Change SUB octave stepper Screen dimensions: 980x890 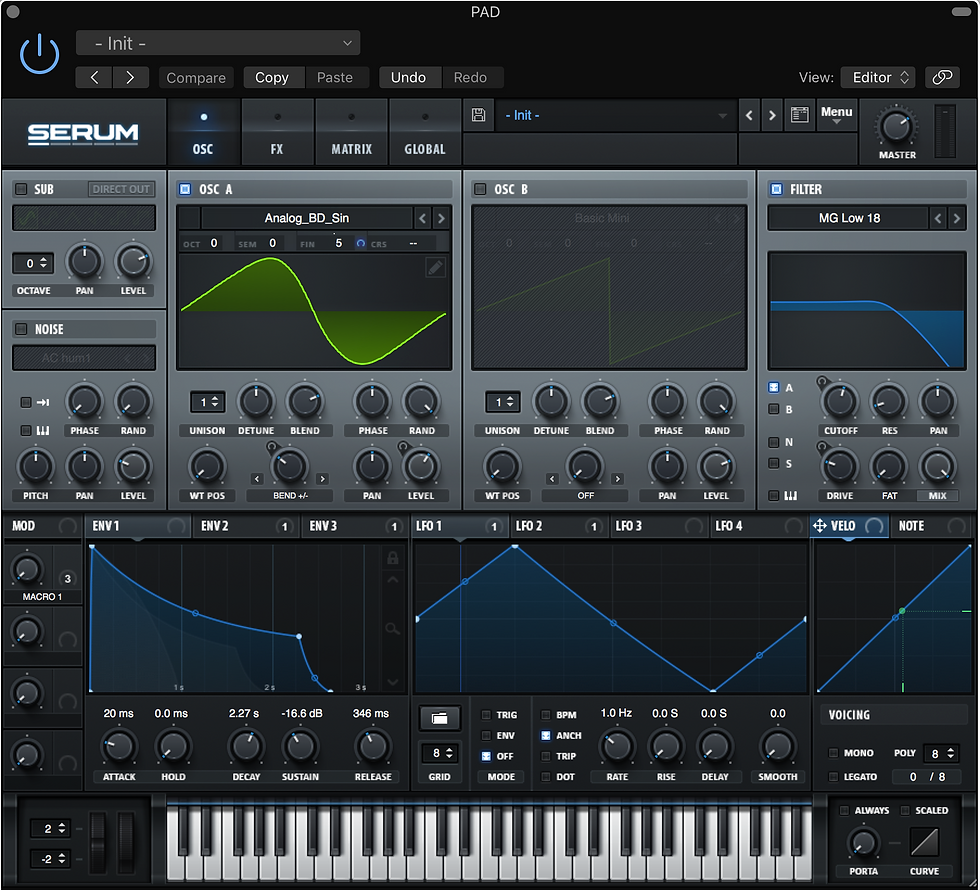[33, 263]
